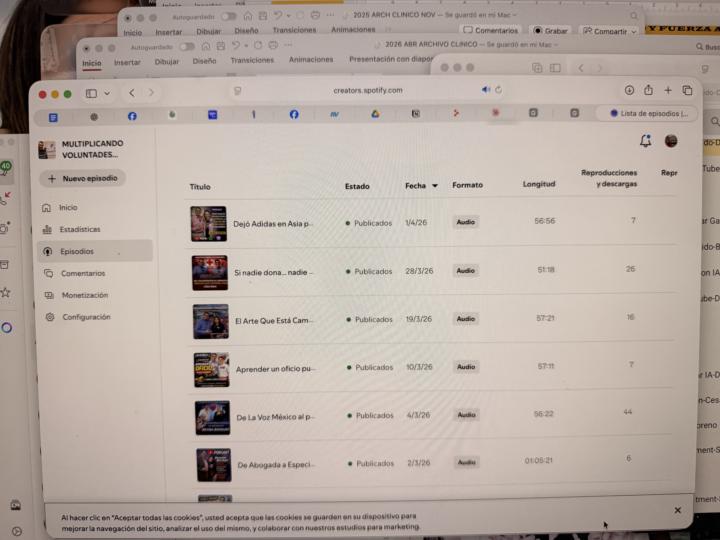Open Compartir dropdown in 2025 ARCH CLINICO window
The height and width of the screenshot is (540, 720).
coord(610,31)
